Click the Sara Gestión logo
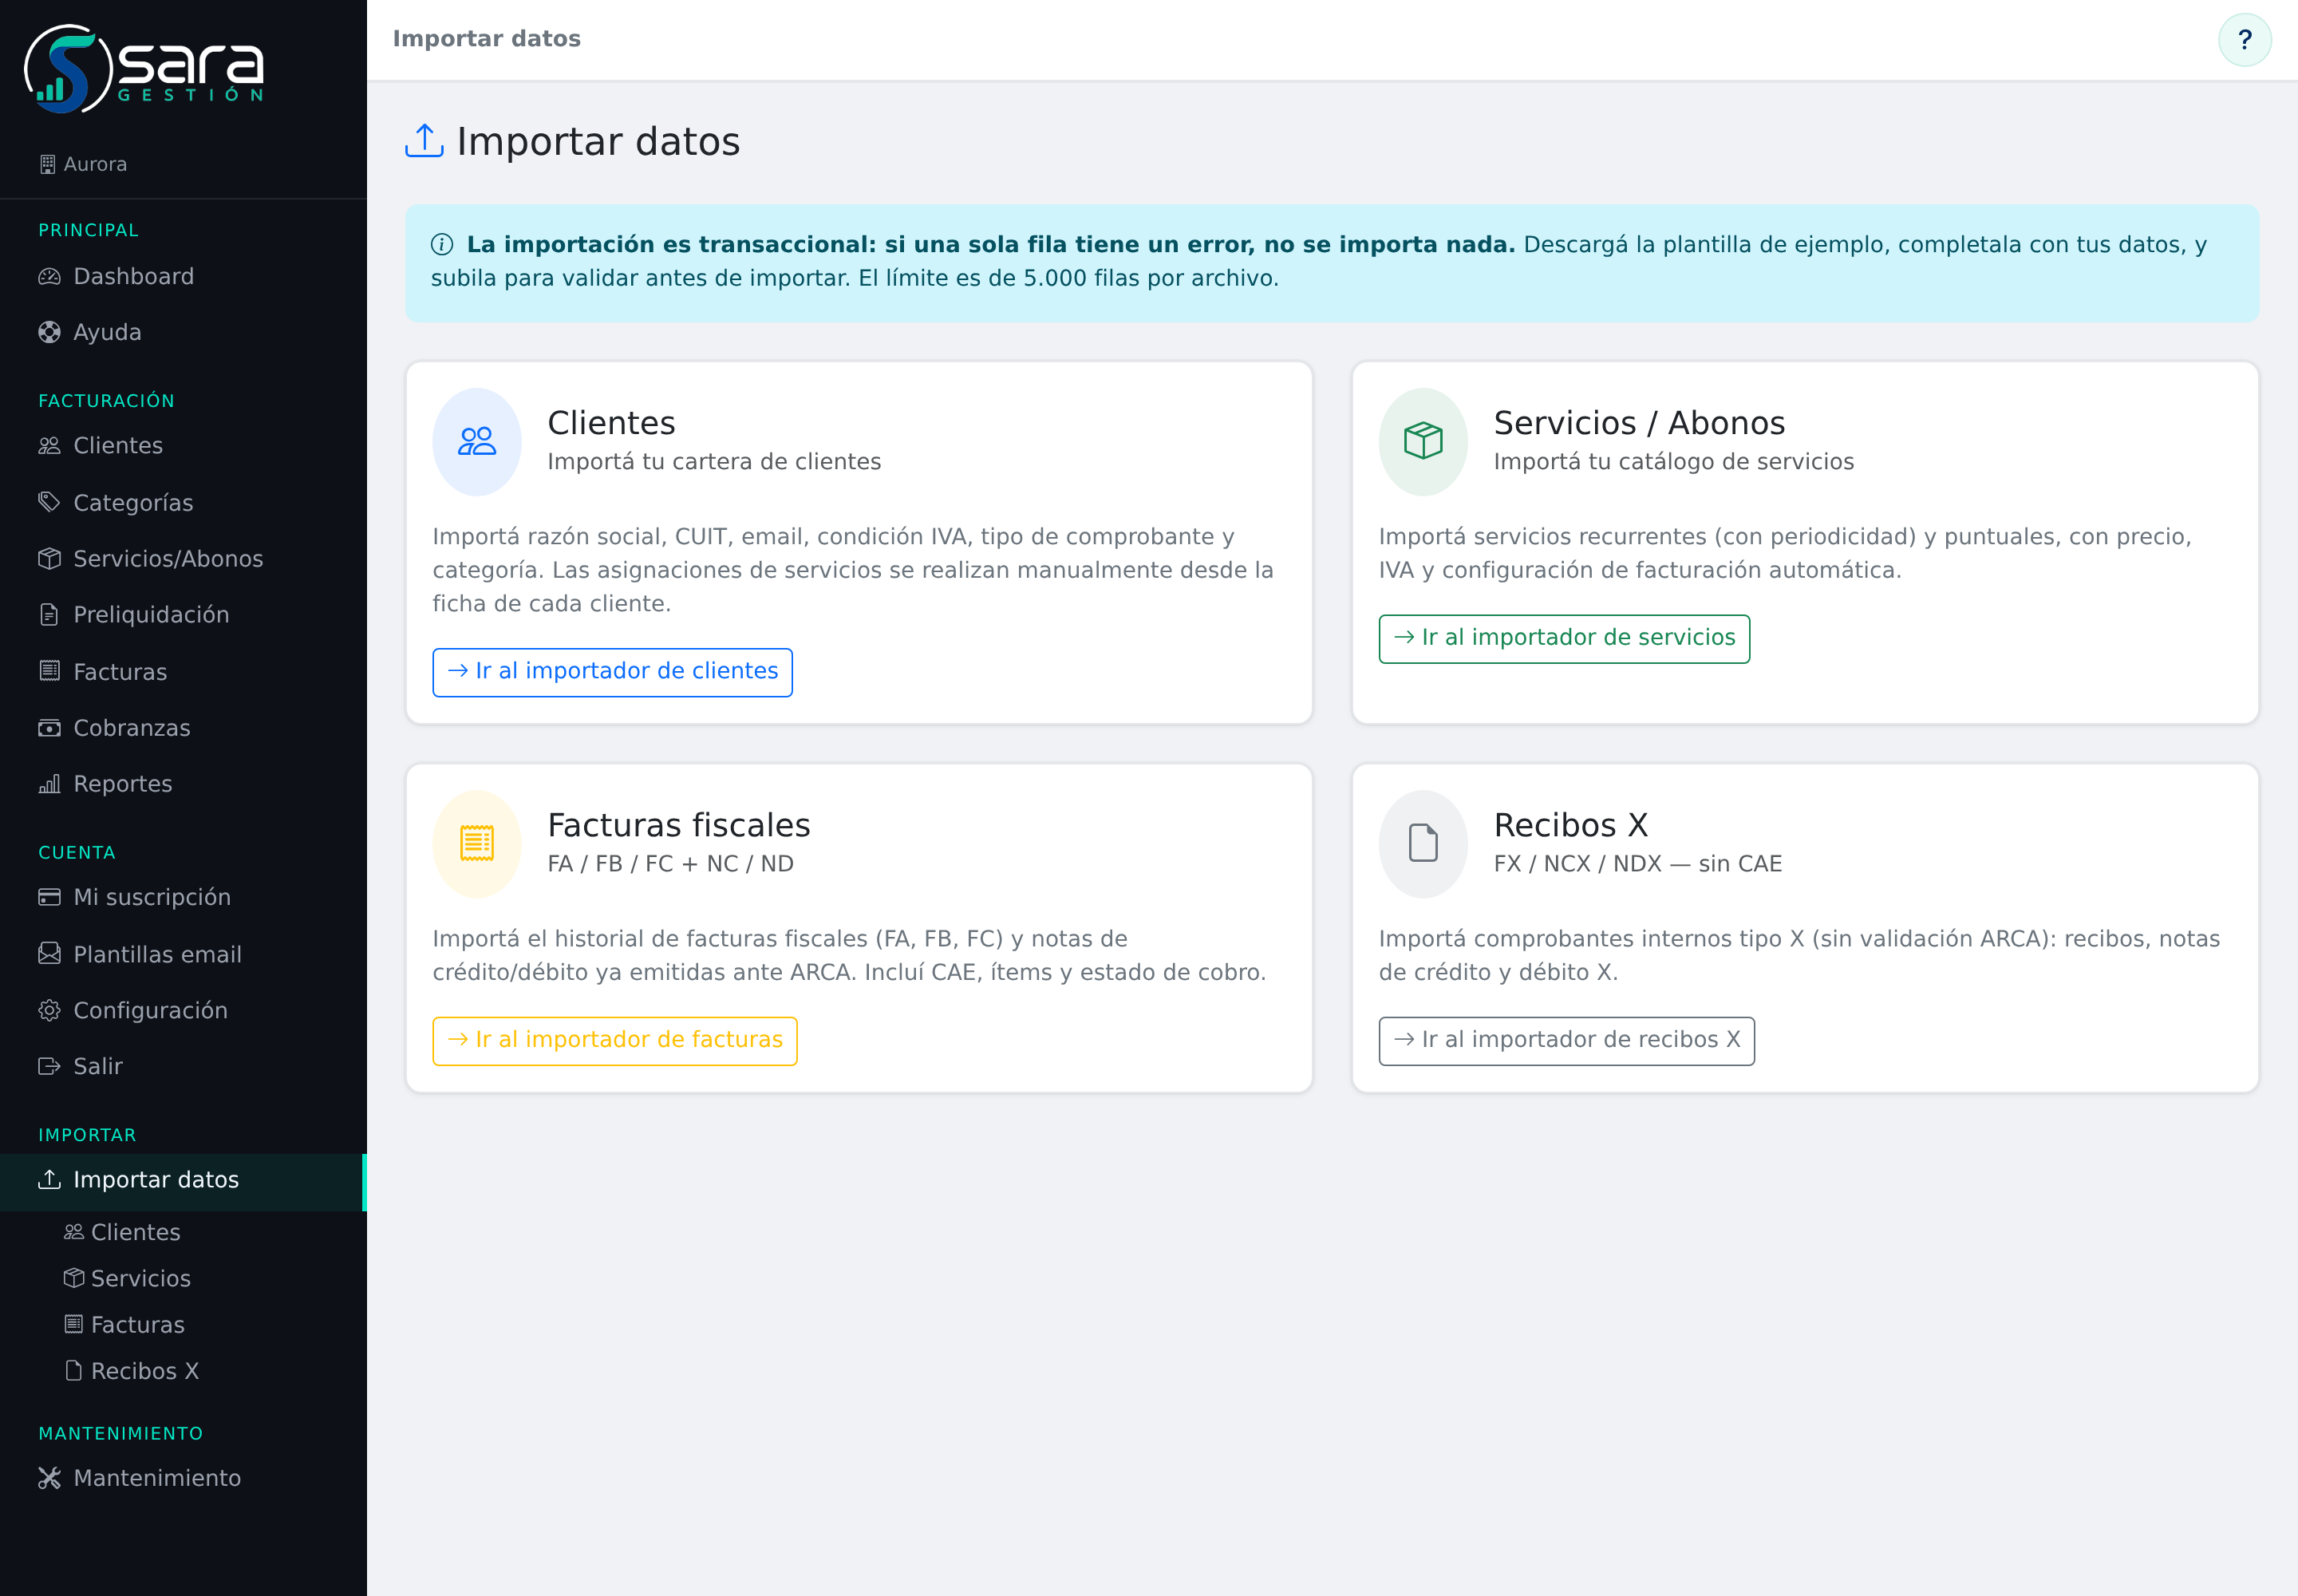2298x1596 pixels. pyautogui.click(x=144, y=68)
